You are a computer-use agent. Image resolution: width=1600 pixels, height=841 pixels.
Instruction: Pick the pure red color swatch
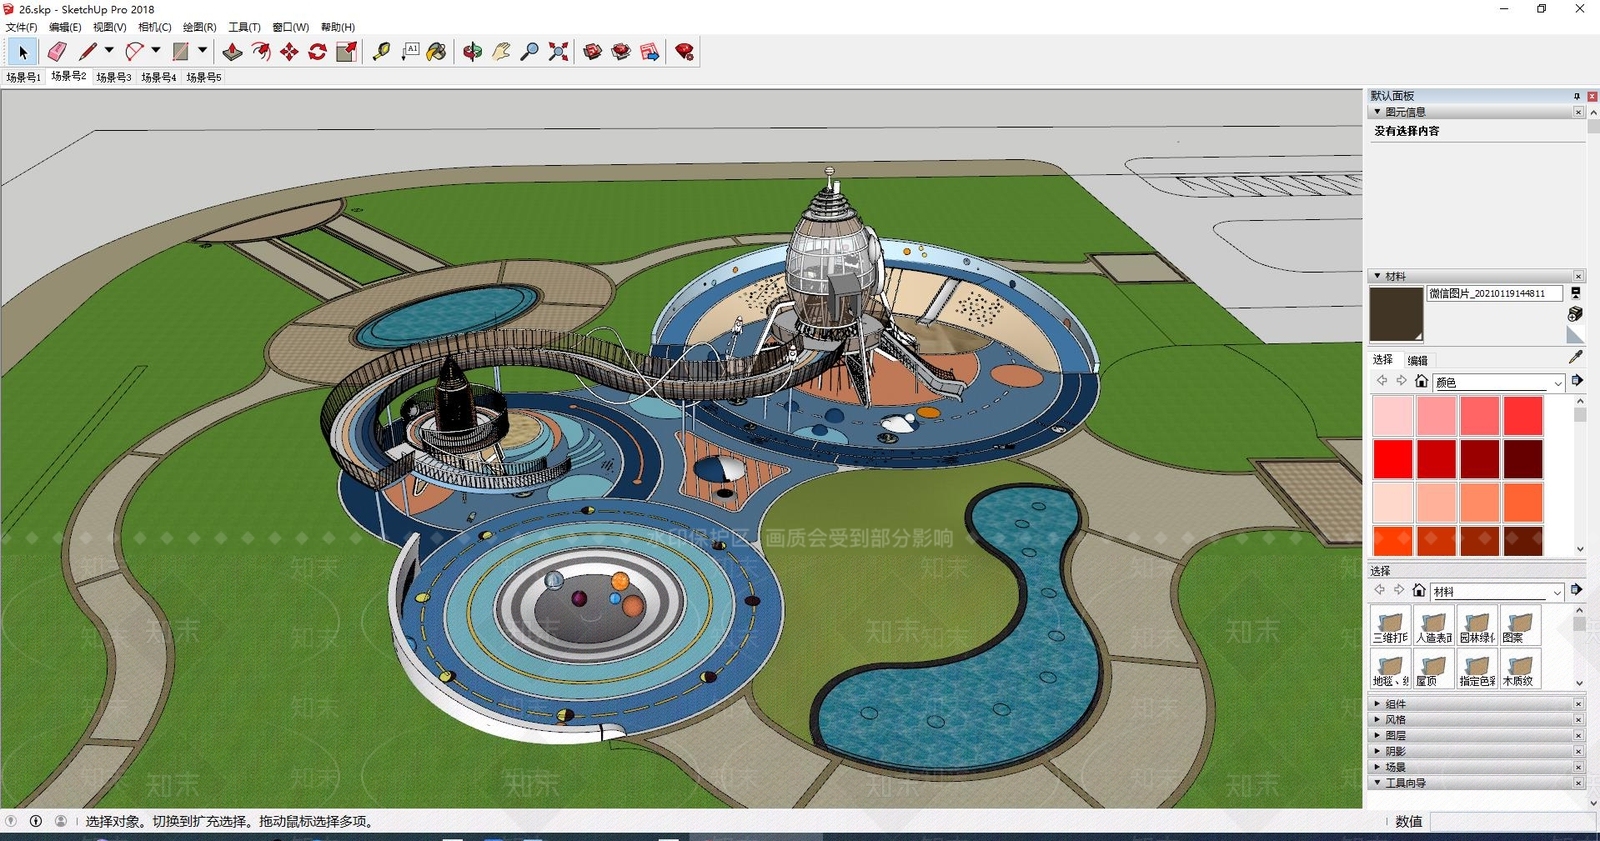click(1392, 459)
